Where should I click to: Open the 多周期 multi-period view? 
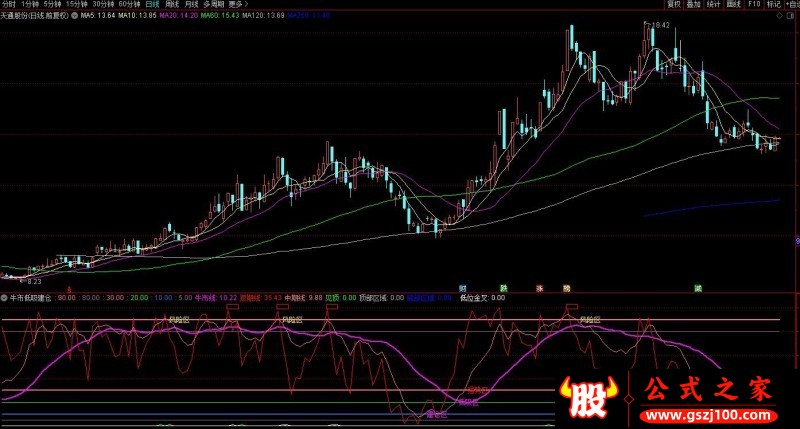click(213, 5)
